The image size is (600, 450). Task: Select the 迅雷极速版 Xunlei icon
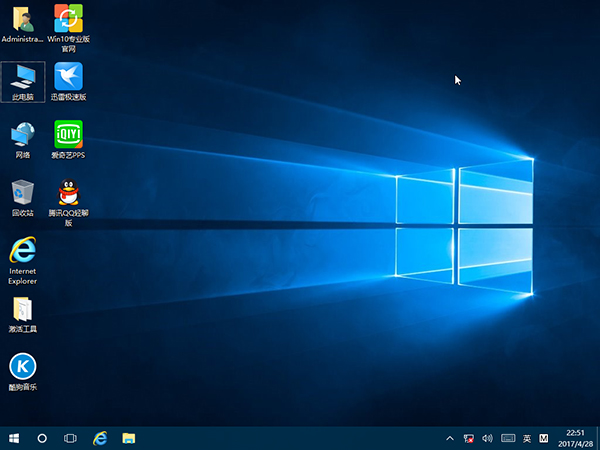coord(68,76)
